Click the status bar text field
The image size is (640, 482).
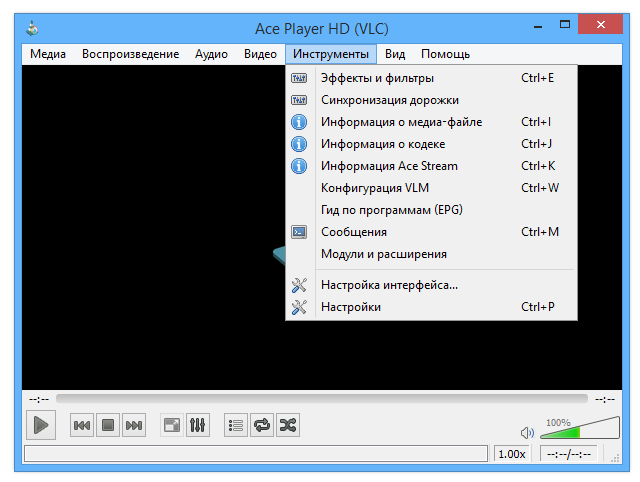click(x=256, y=454)
